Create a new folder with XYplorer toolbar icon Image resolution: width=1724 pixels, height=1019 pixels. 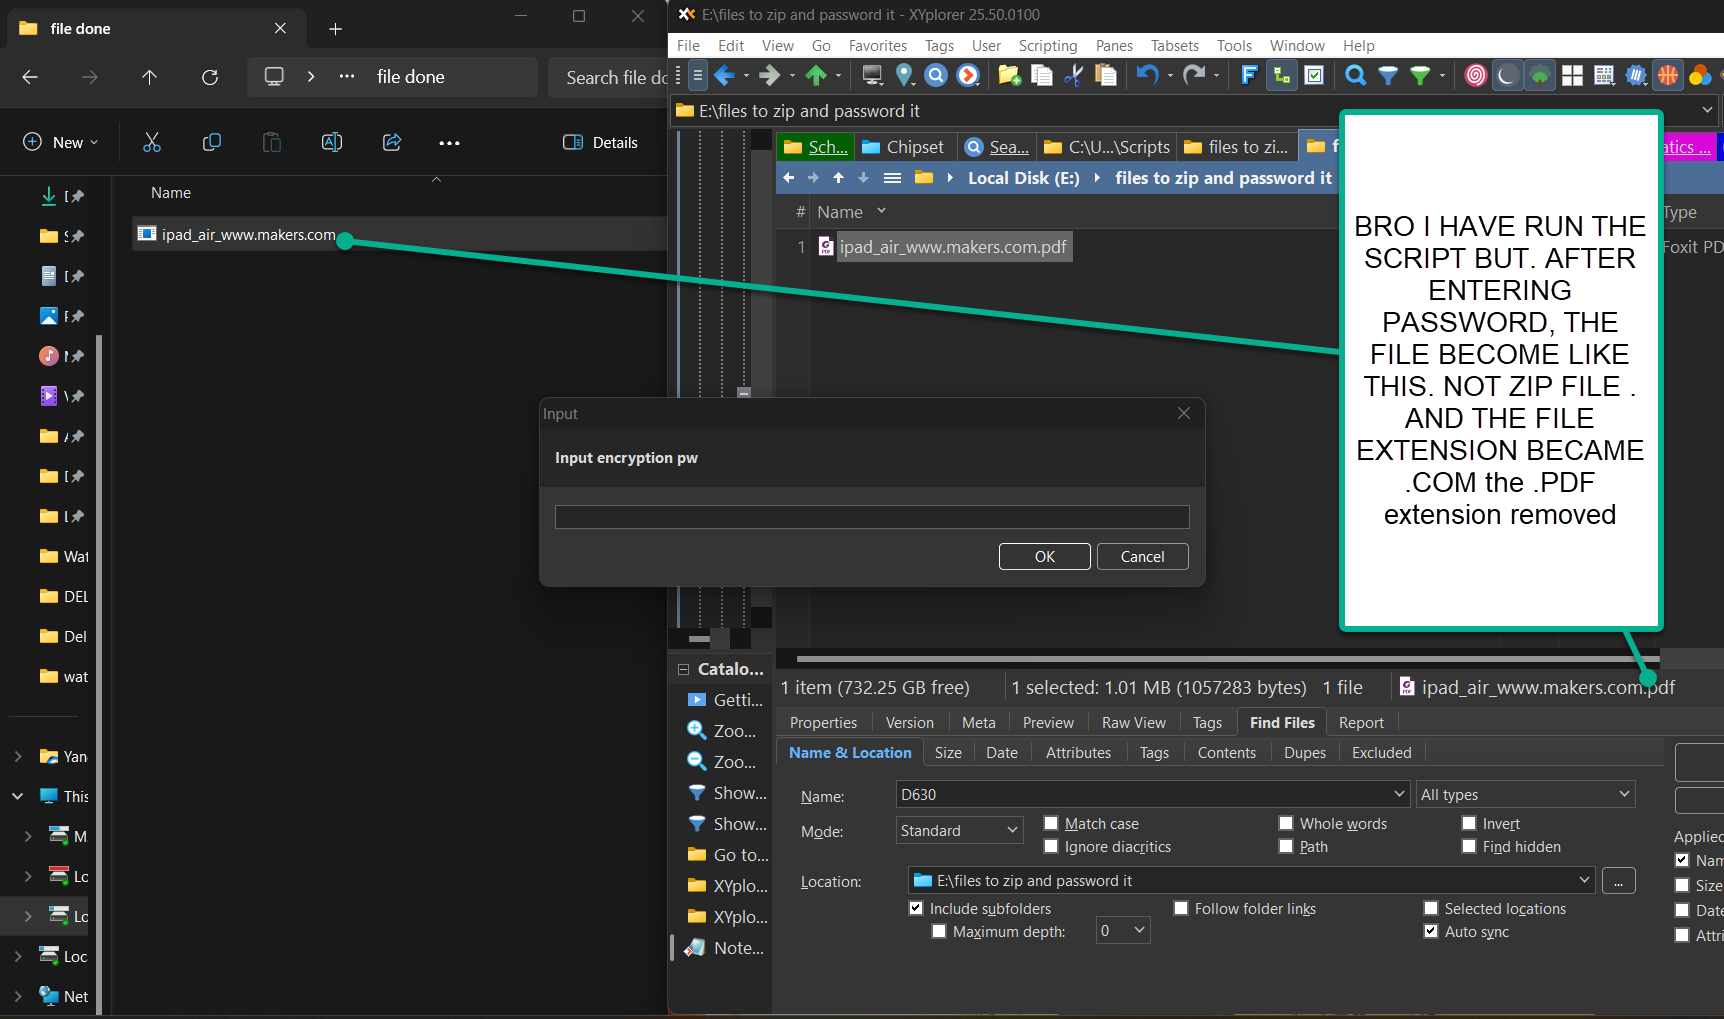pyautogui.click(x=1009, y=75)
